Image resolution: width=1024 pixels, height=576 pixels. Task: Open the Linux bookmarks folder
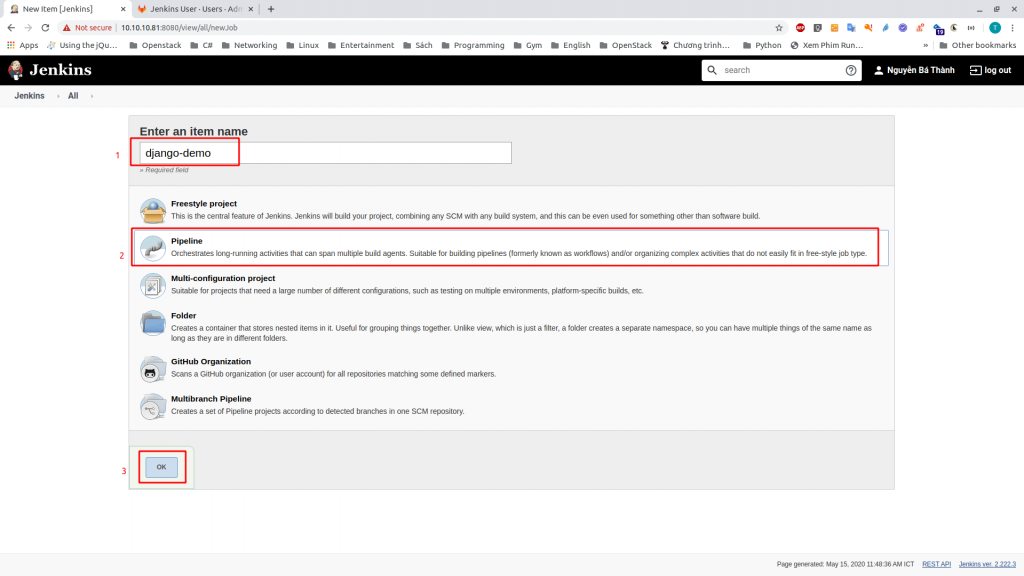coord(302,45)
